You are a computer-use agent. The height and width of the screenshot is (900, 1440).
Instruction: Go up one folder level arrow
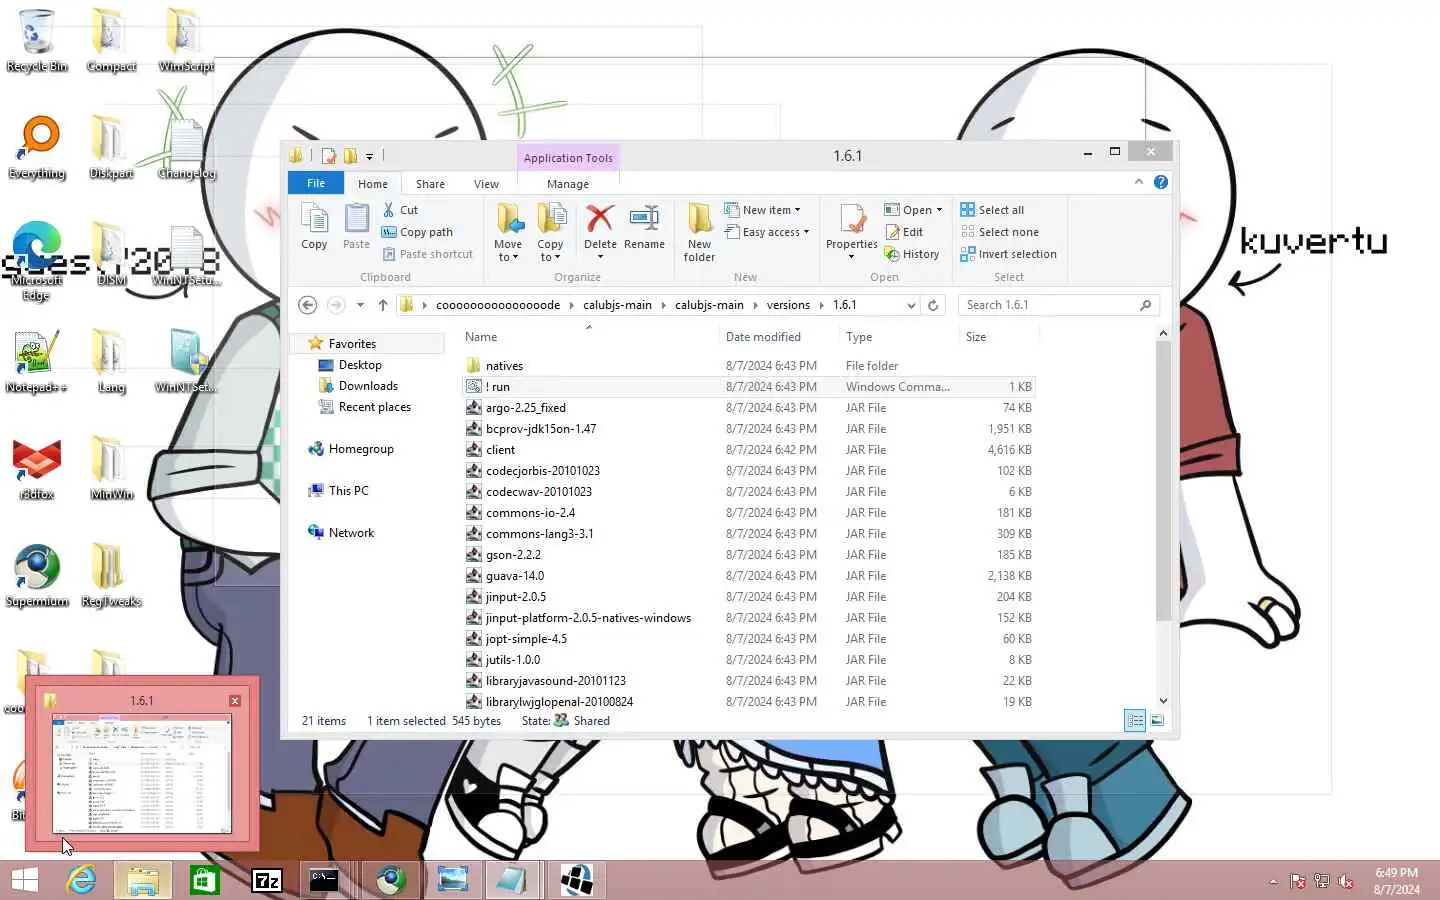[382, 305]
